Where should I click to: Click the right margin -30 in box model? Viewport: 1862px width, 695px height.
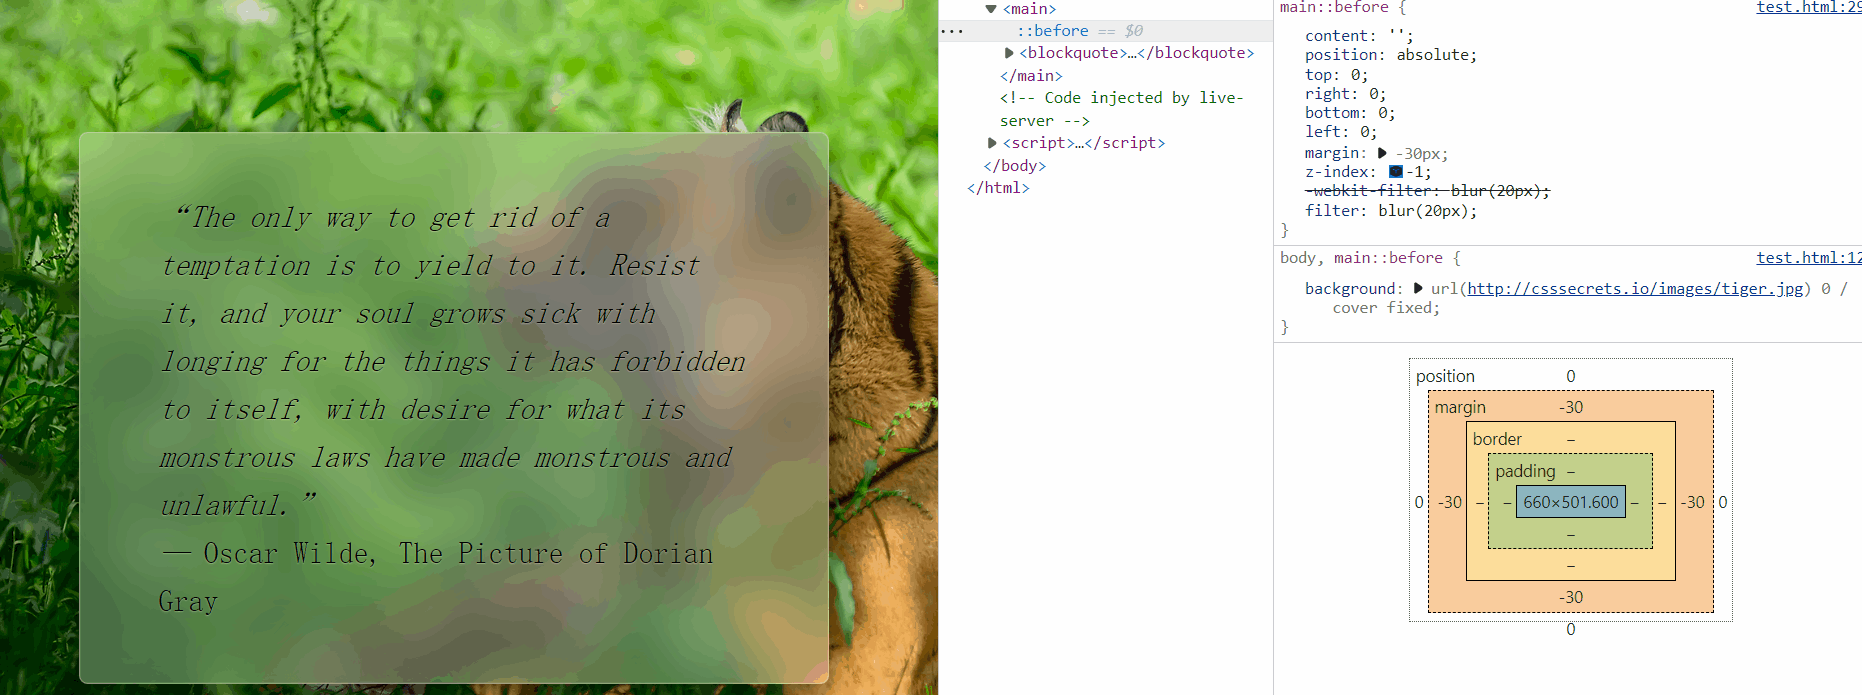coord(1692,502)
